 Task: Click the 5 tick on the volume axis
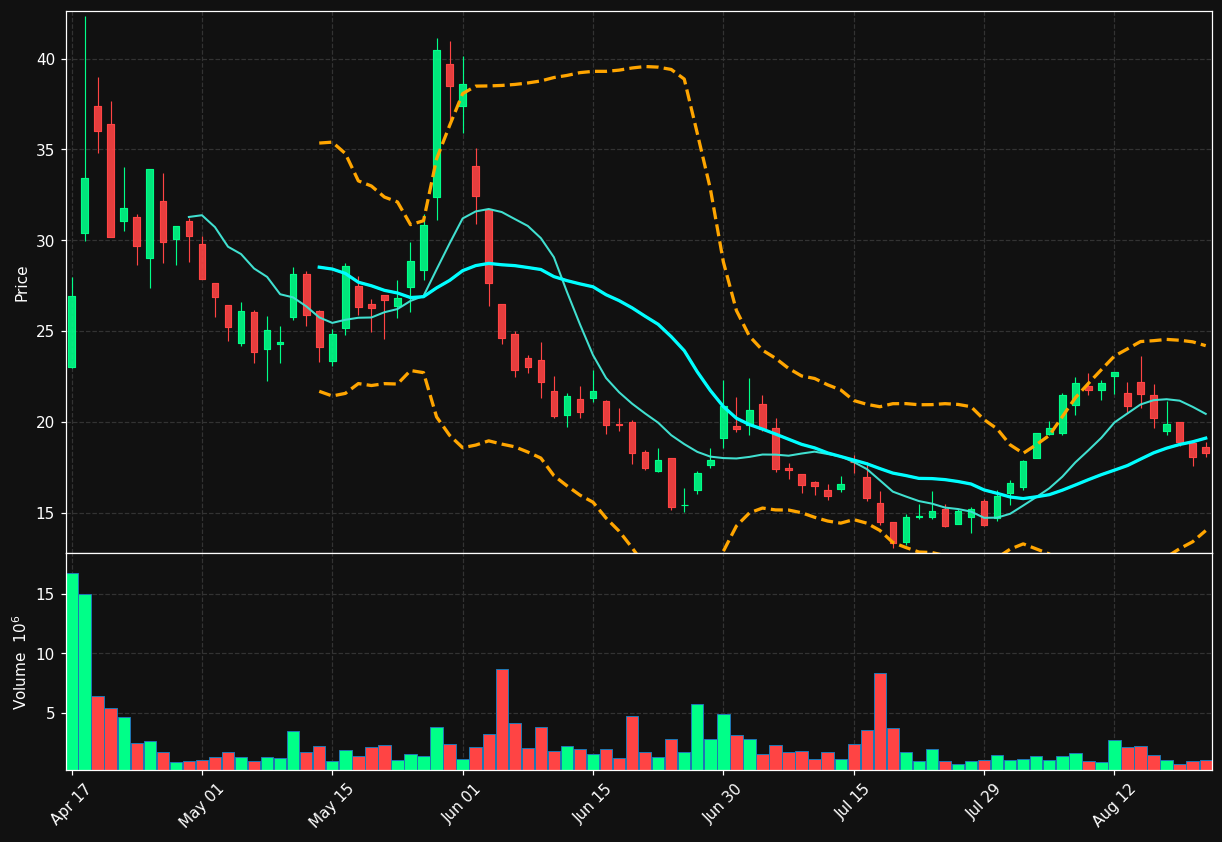point(51,714)
